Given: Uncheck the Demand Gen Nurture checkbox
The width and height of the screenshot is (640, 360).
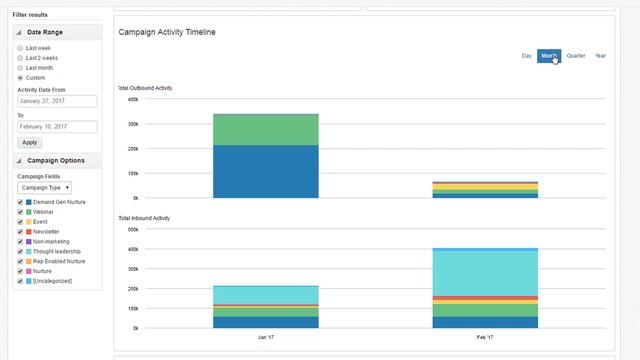Looking at the screenshot, I should (x=20, y=202).
